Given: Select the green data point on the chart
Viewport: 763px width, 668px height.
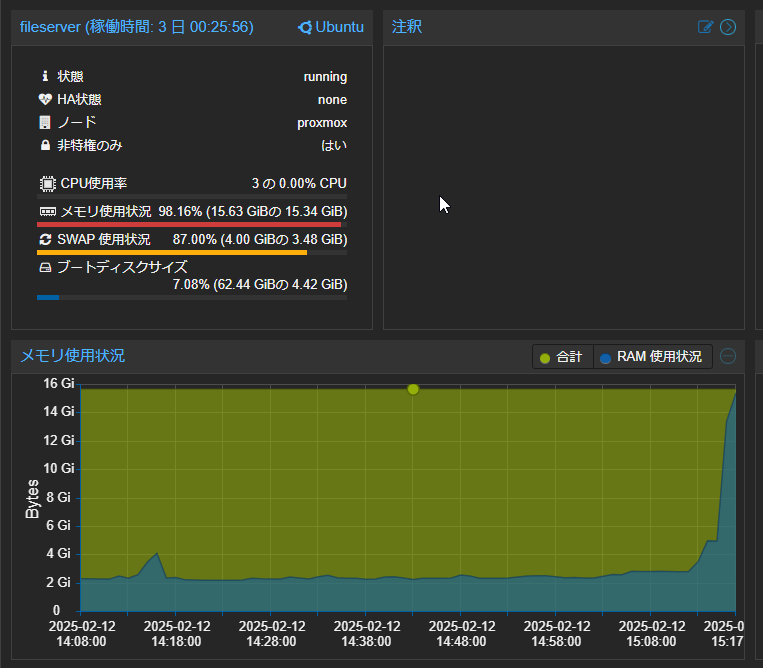Looking at the screenshot, I should [x=413, y=389].
